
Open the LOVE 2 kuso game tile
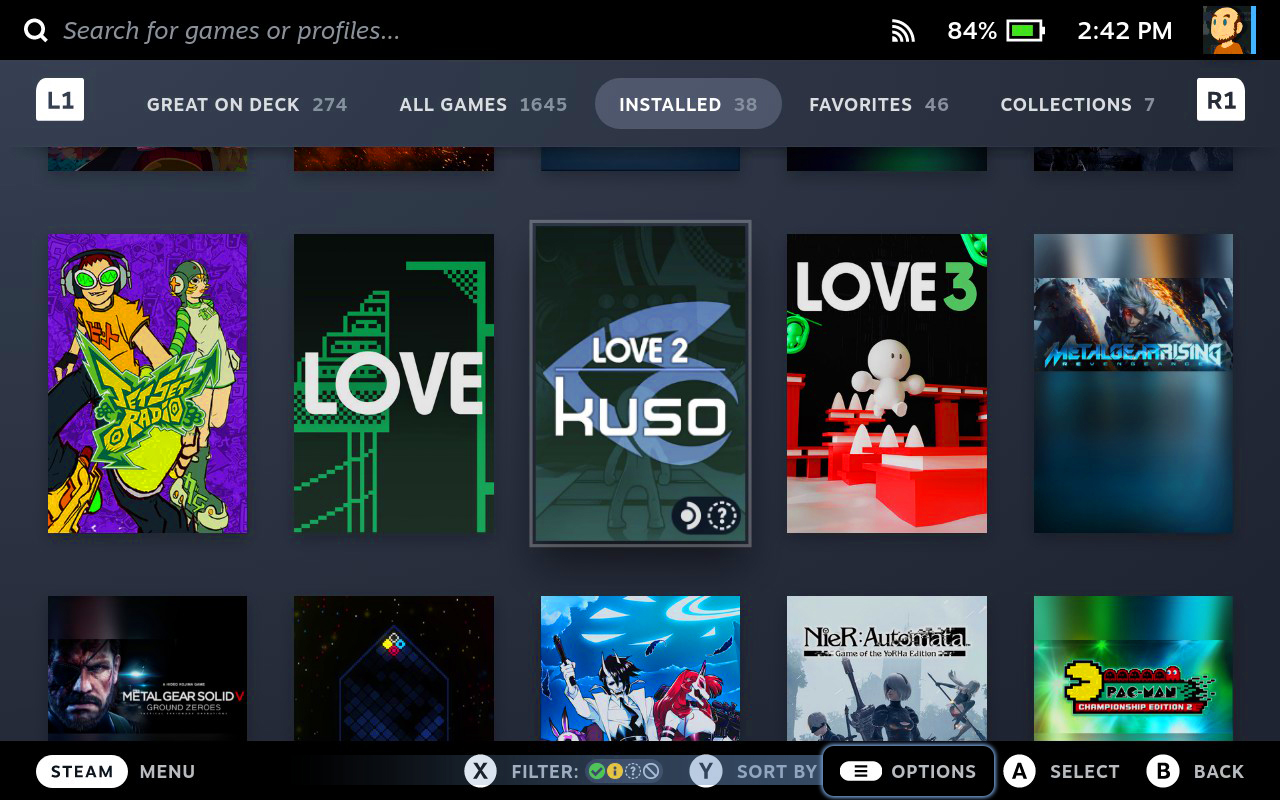click(640, 383)
